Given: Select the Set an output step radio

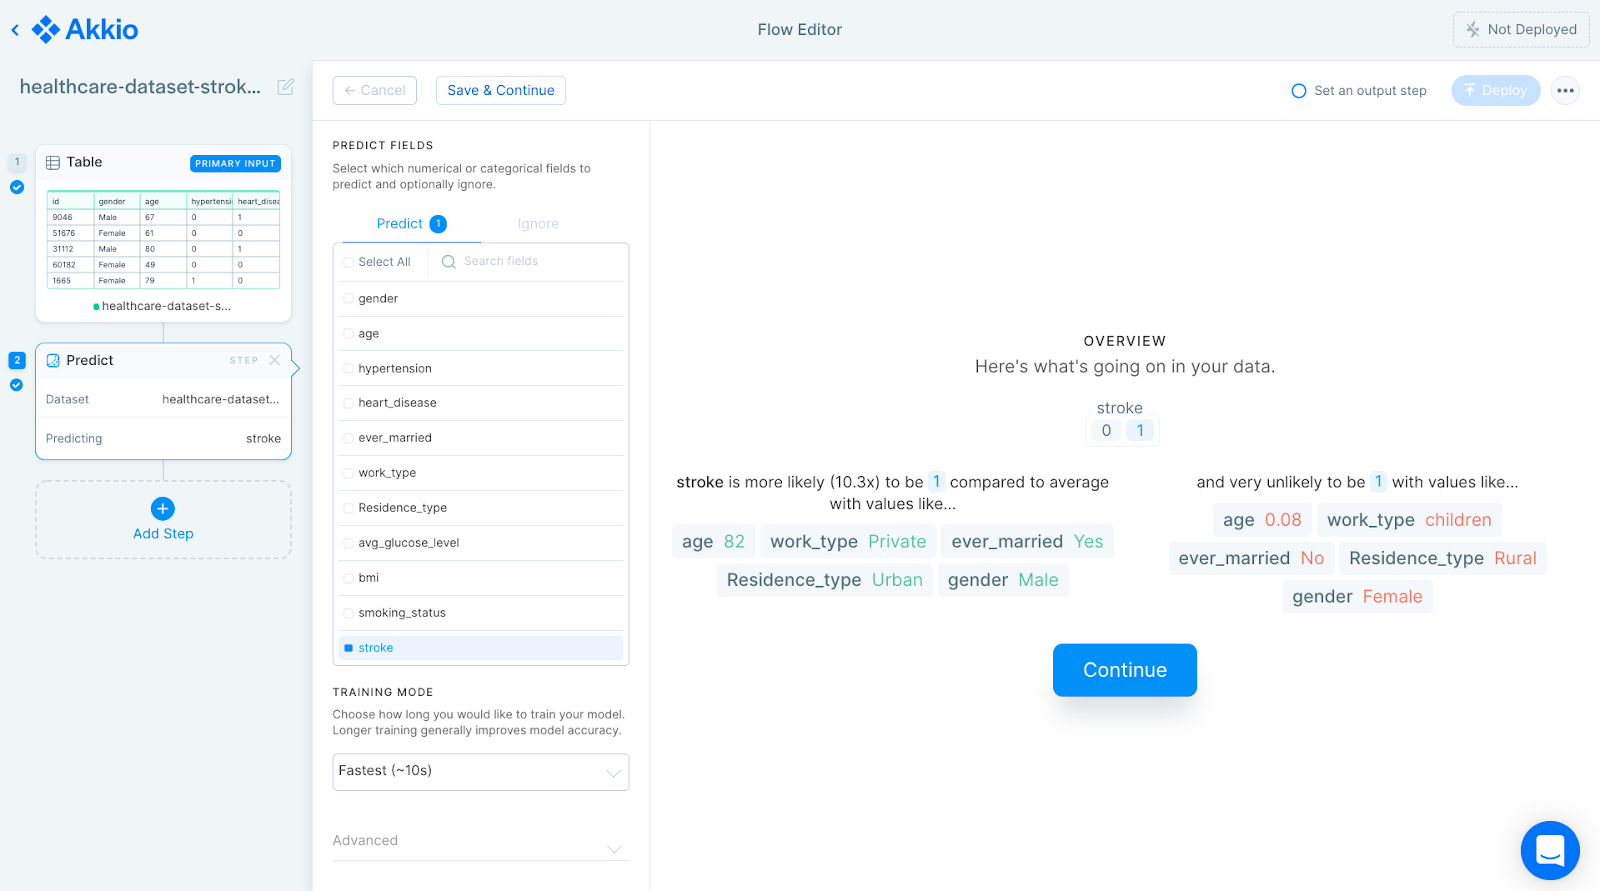Looking at the screenshot, I should pyautogui.click(x=1299, y=91).
